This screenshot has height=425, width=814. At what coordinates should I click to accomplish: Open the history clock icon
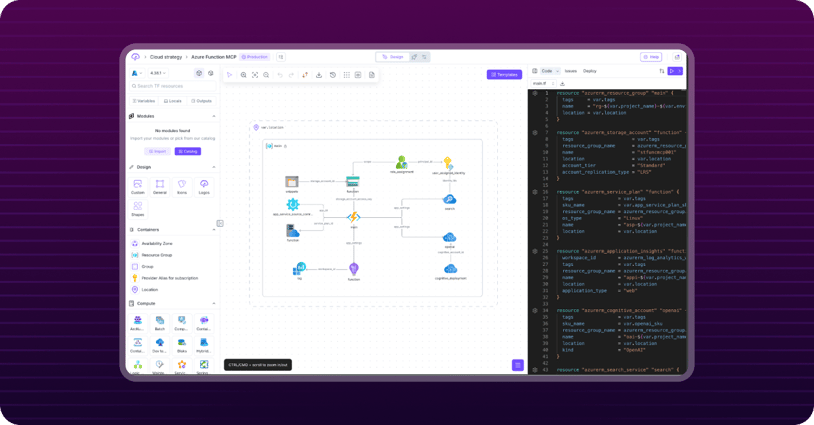(x=333, y=75)
